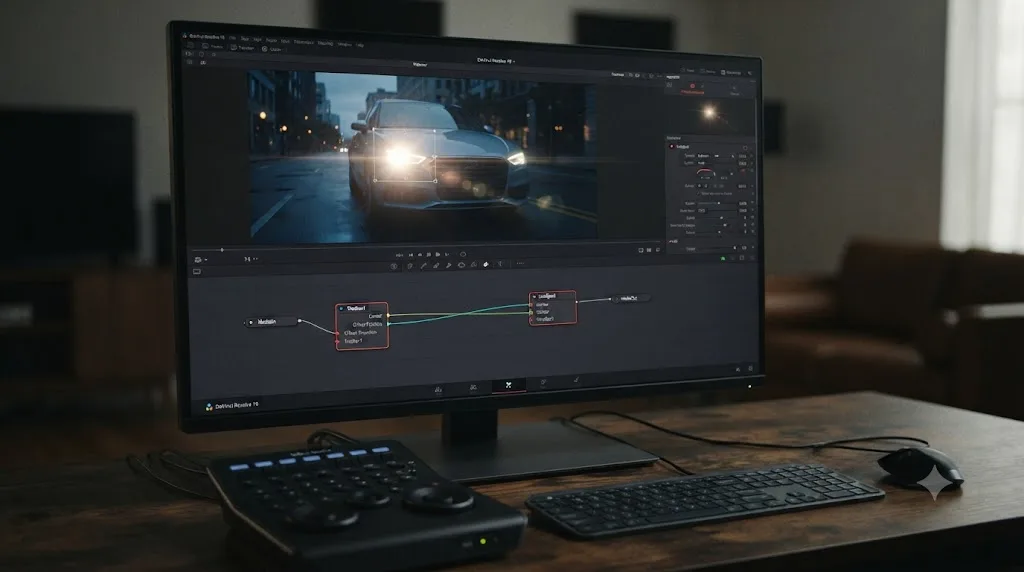Select the paint brush tool in the node toolbar
Image resolution: width=1024 pixels, height=572 pixels.
pos(423,266)
